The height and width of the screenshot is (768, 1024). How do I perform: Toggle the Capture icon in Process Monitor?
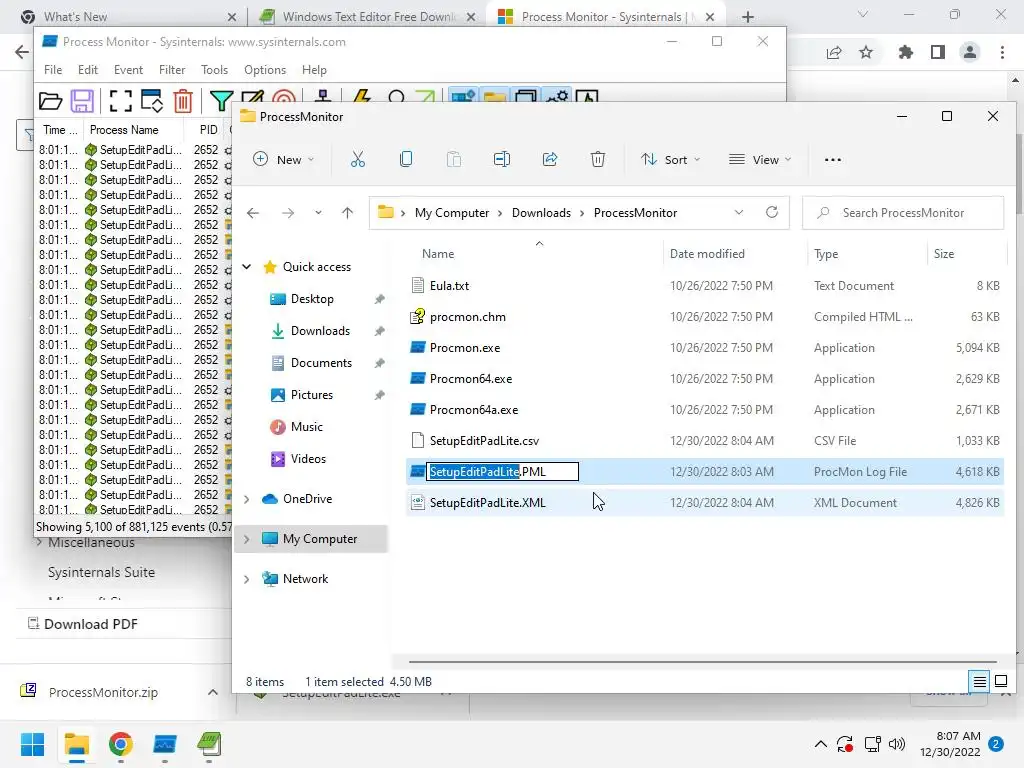[x=120, y=101]
